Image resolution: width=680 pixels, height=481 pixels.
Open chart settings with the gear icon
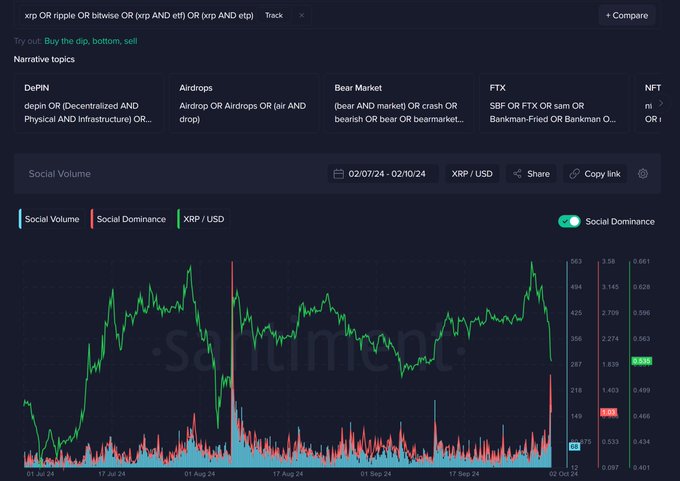click(x=643, y=174)
